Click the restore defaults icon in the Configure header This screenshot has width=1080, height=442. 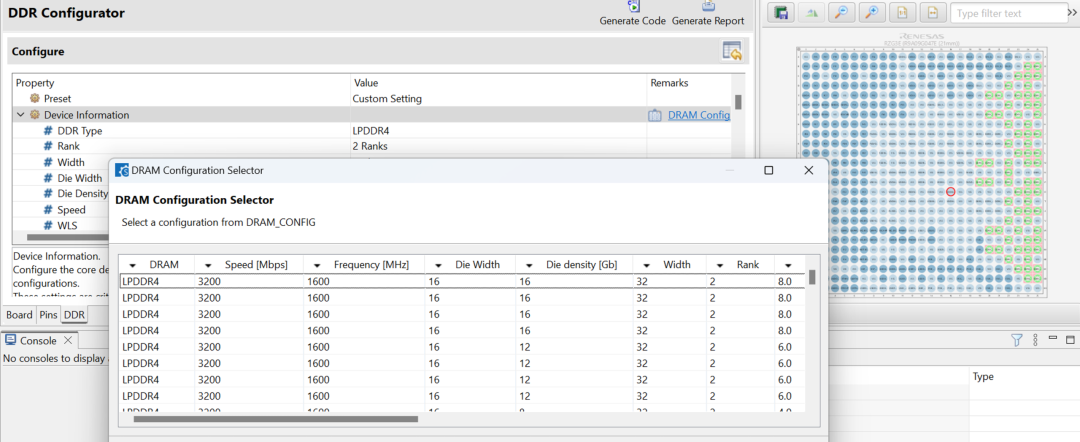pyautogui.click(x=731, y=52)
